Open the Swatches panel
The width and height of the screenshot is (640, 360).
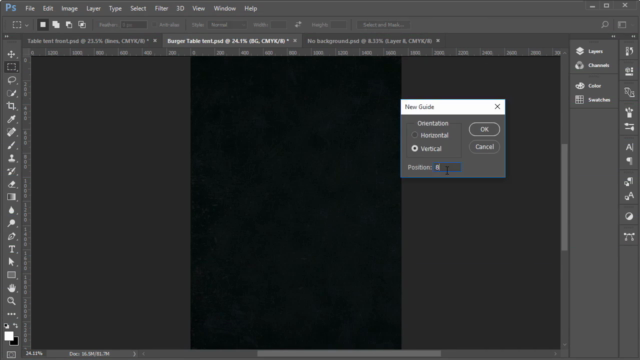[593, 100]
